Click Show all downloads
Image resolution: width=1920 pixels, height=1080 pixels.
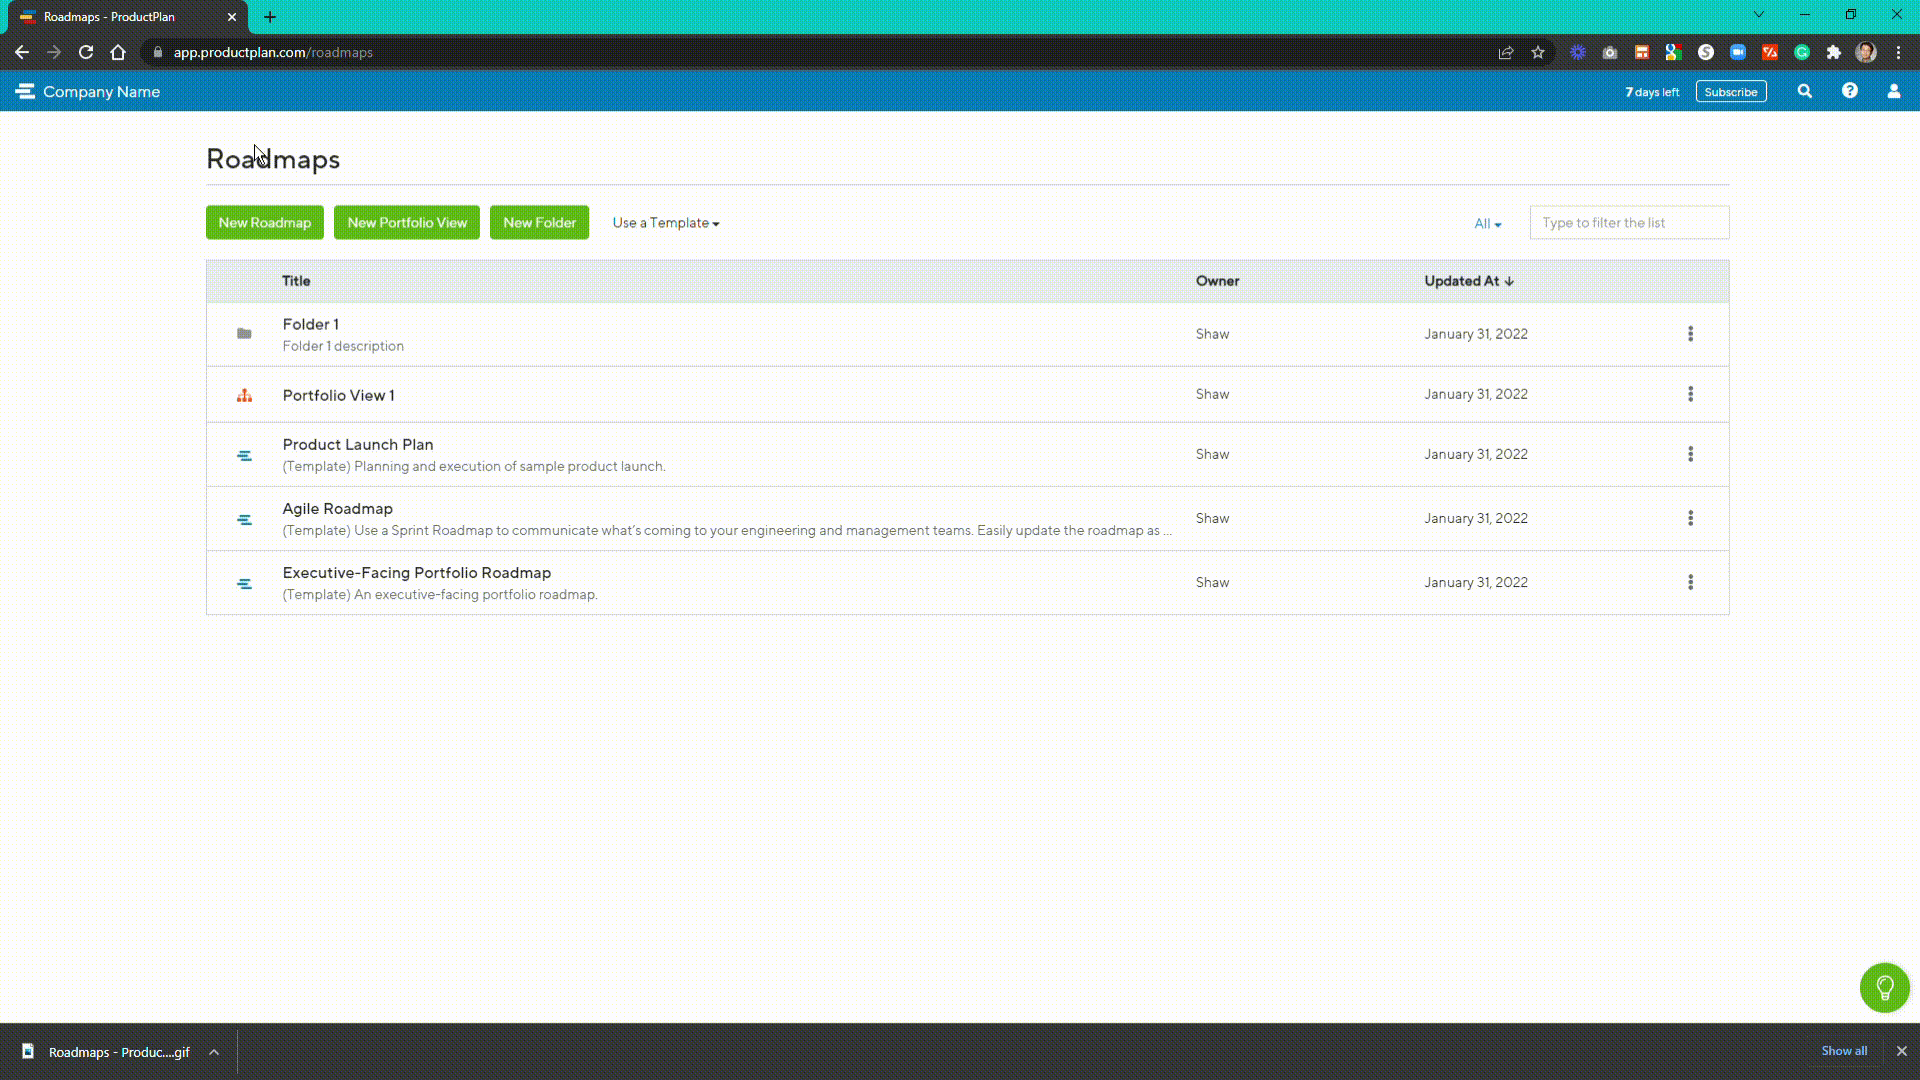[1844, 1051]
